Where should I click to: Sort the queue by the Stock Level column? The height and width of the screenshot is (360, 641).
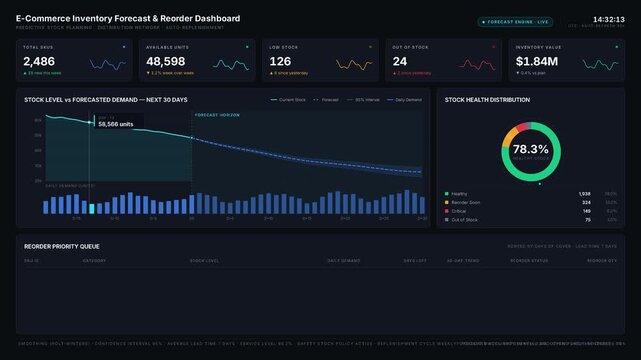pos(204,261)
